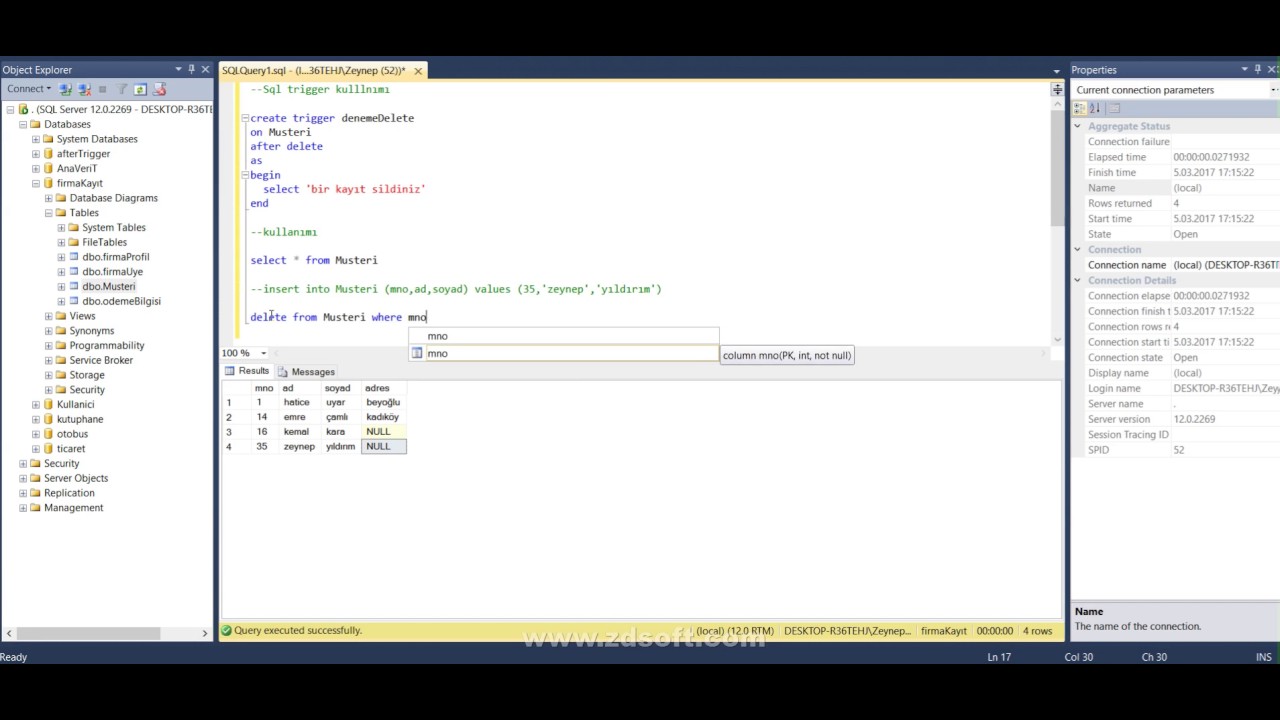Click the Disconnect server icon

(x=84, y=89)
